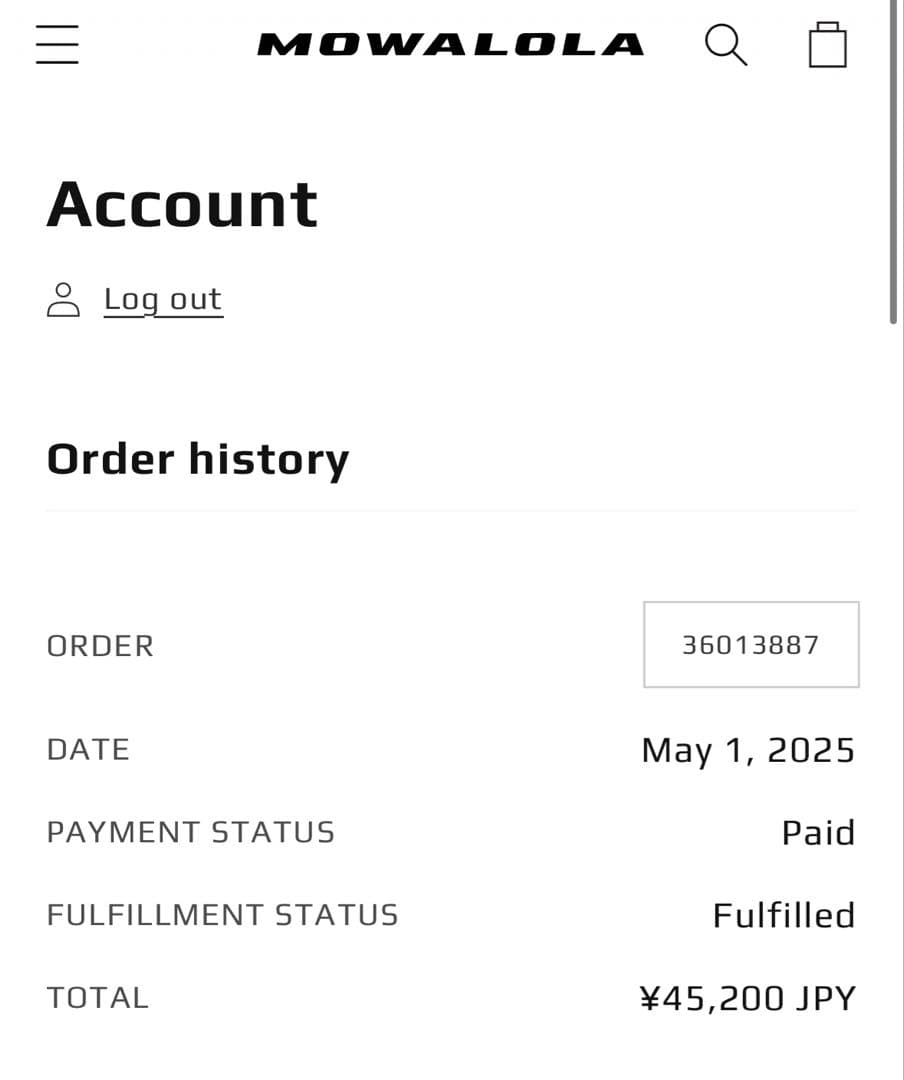Select the Paid status value
The height and width of the screenshot is (1080, 904).
pyautogui.click(x=818, y=833)
